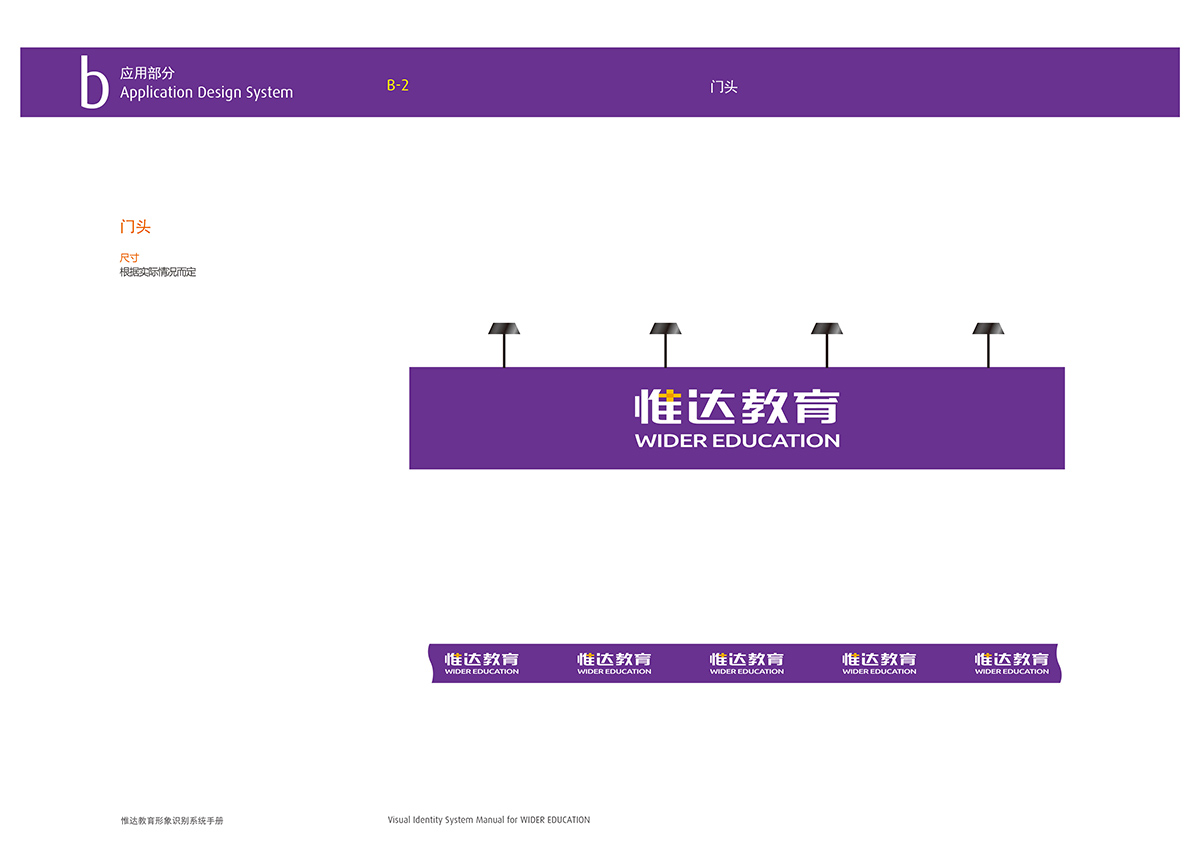Screen dimensions: 1200x849
Task: Click the middle logo on the bottom banner strip
Action: 747,663
